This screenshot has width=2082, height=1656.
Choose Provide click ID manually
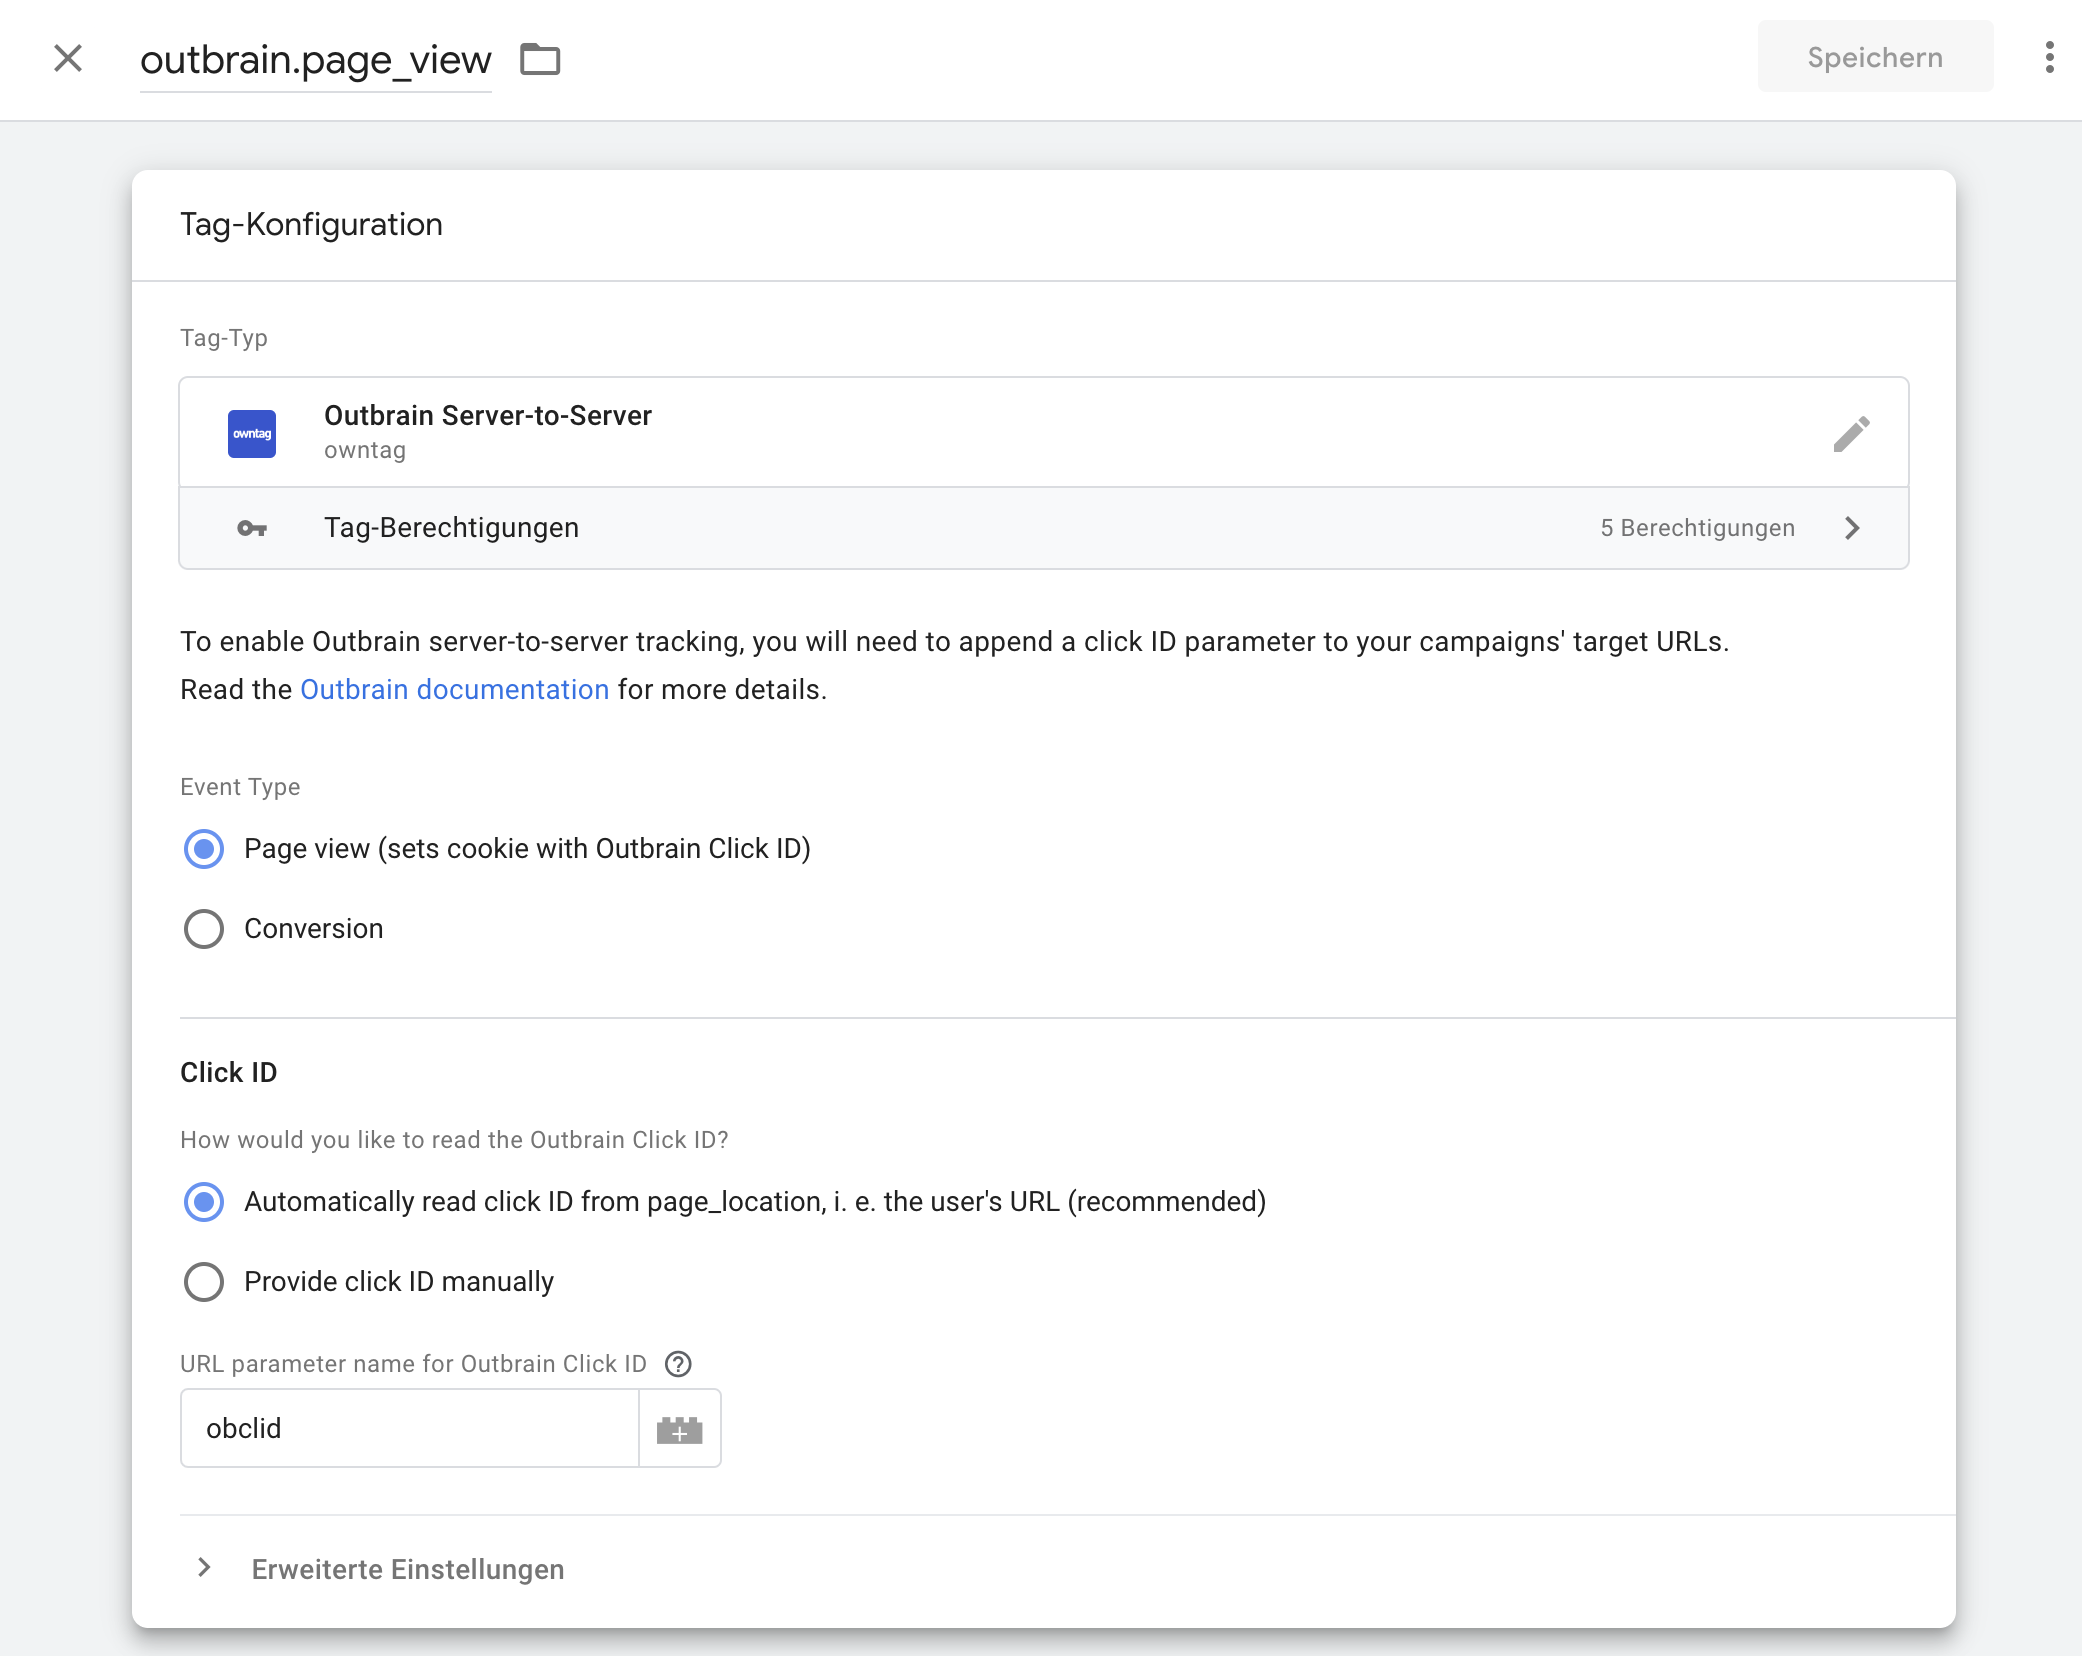204,1282
